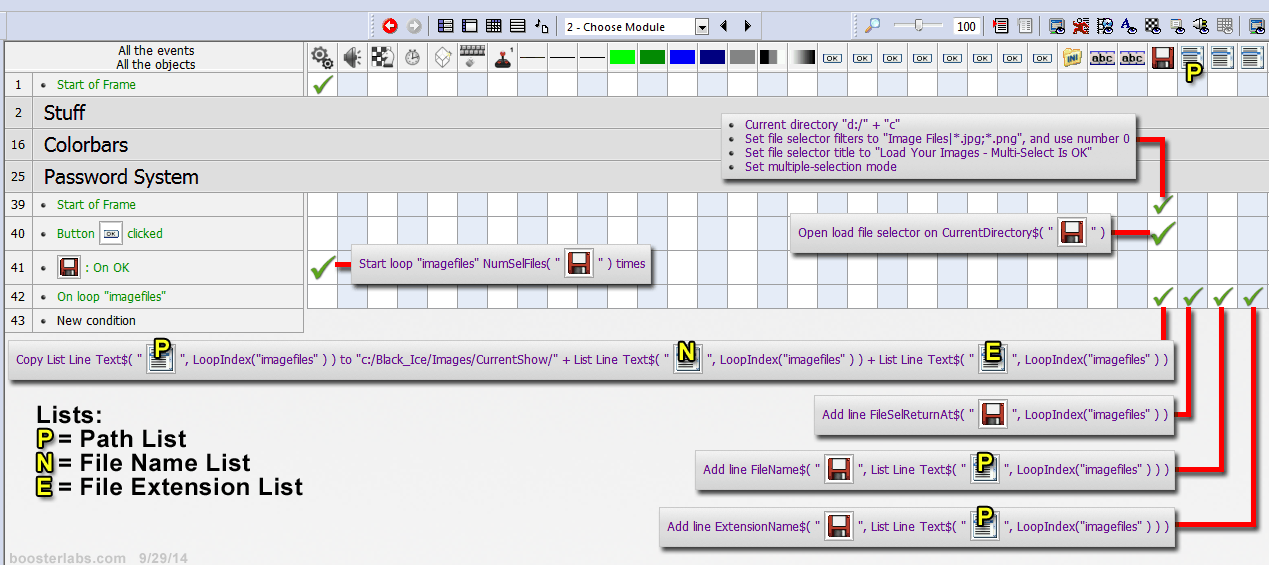Toggle the checkmark in event line 1
Image resolution: width=1269 pixels, height=565 pixels.
coord(322,85)
